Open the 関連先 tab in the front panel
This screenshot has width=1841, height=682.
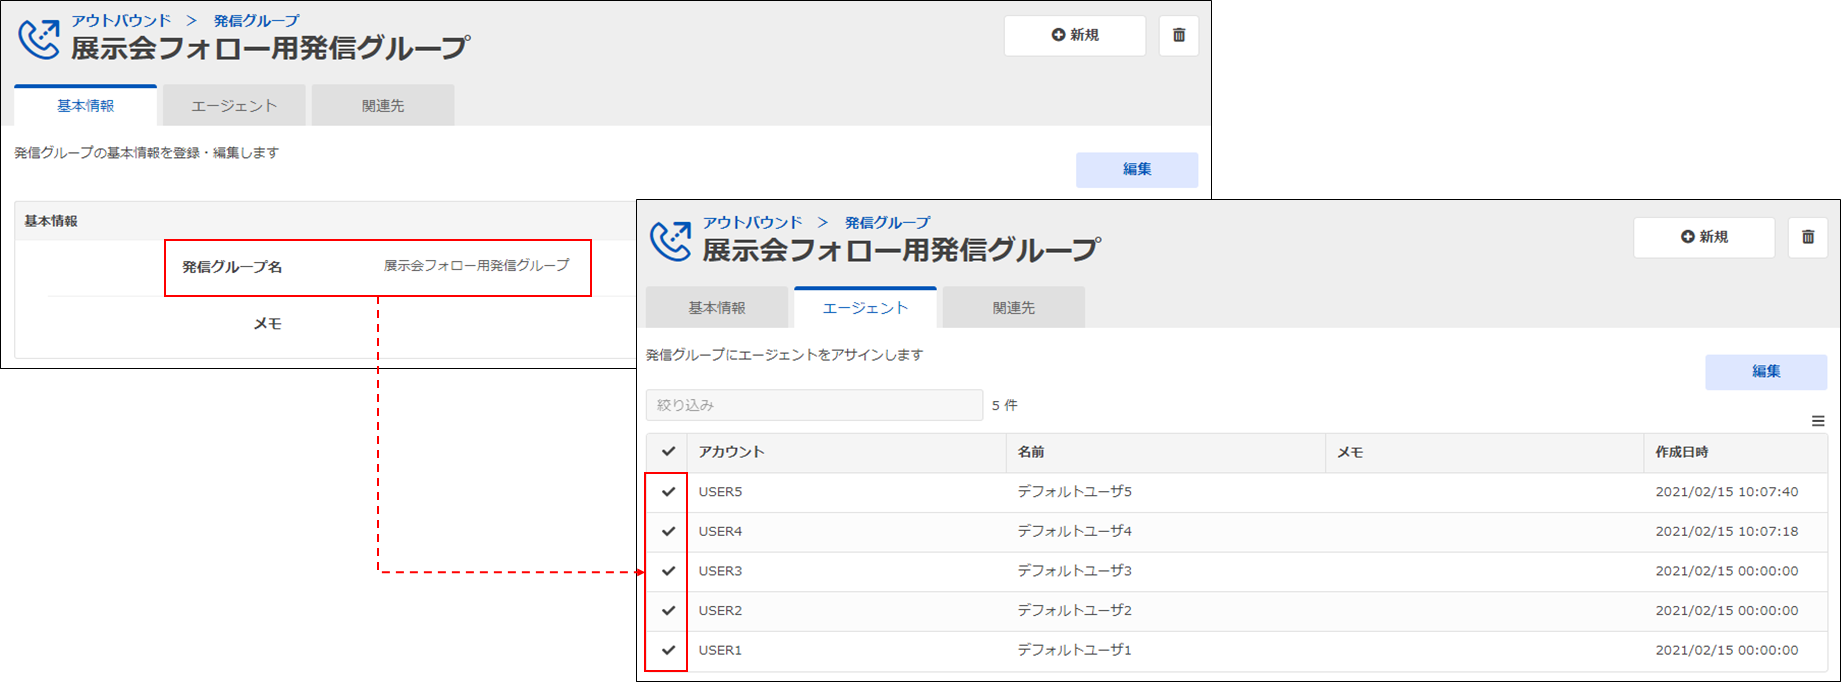point(1013,308)
